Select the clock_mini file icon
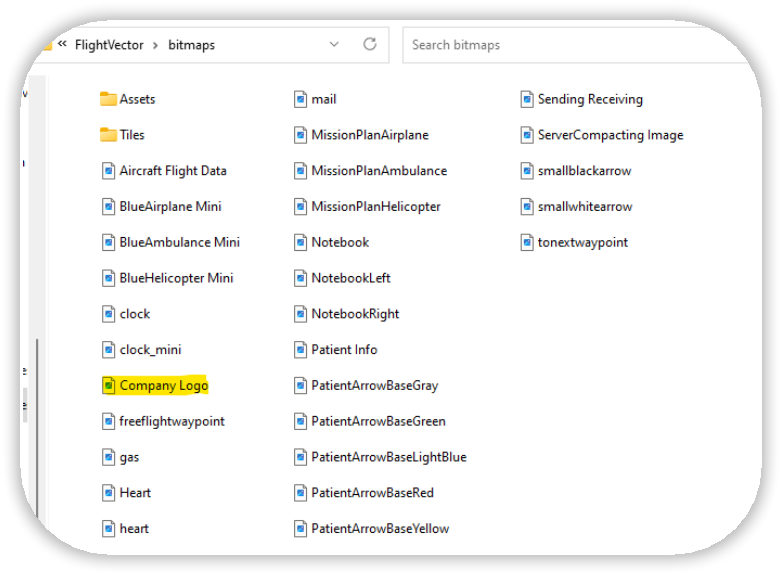 coord(109,349)
